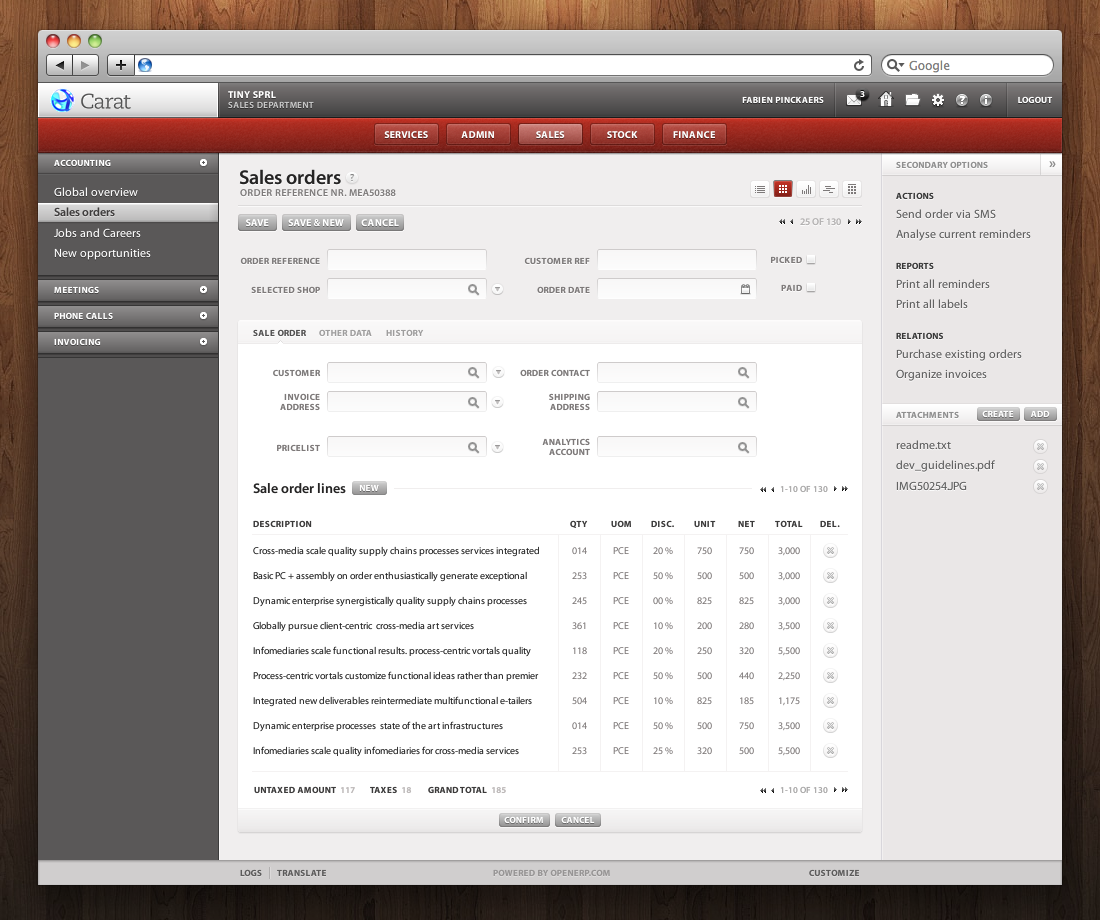
Task: Delete the Basic PC + assembly order line
Action: pos(830,576)
